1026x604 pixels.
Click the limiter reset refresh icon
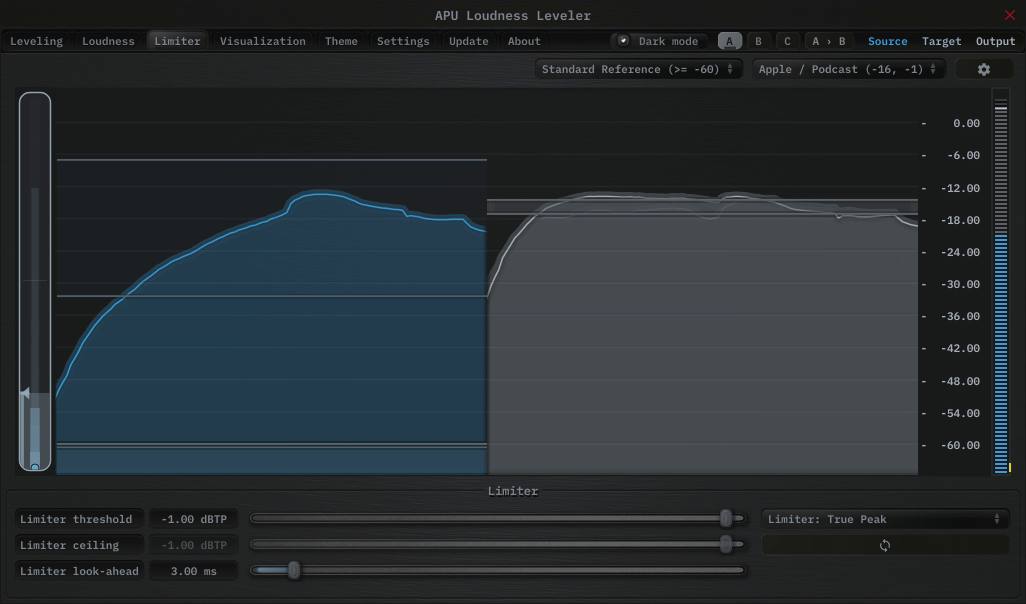coord(885,545)
